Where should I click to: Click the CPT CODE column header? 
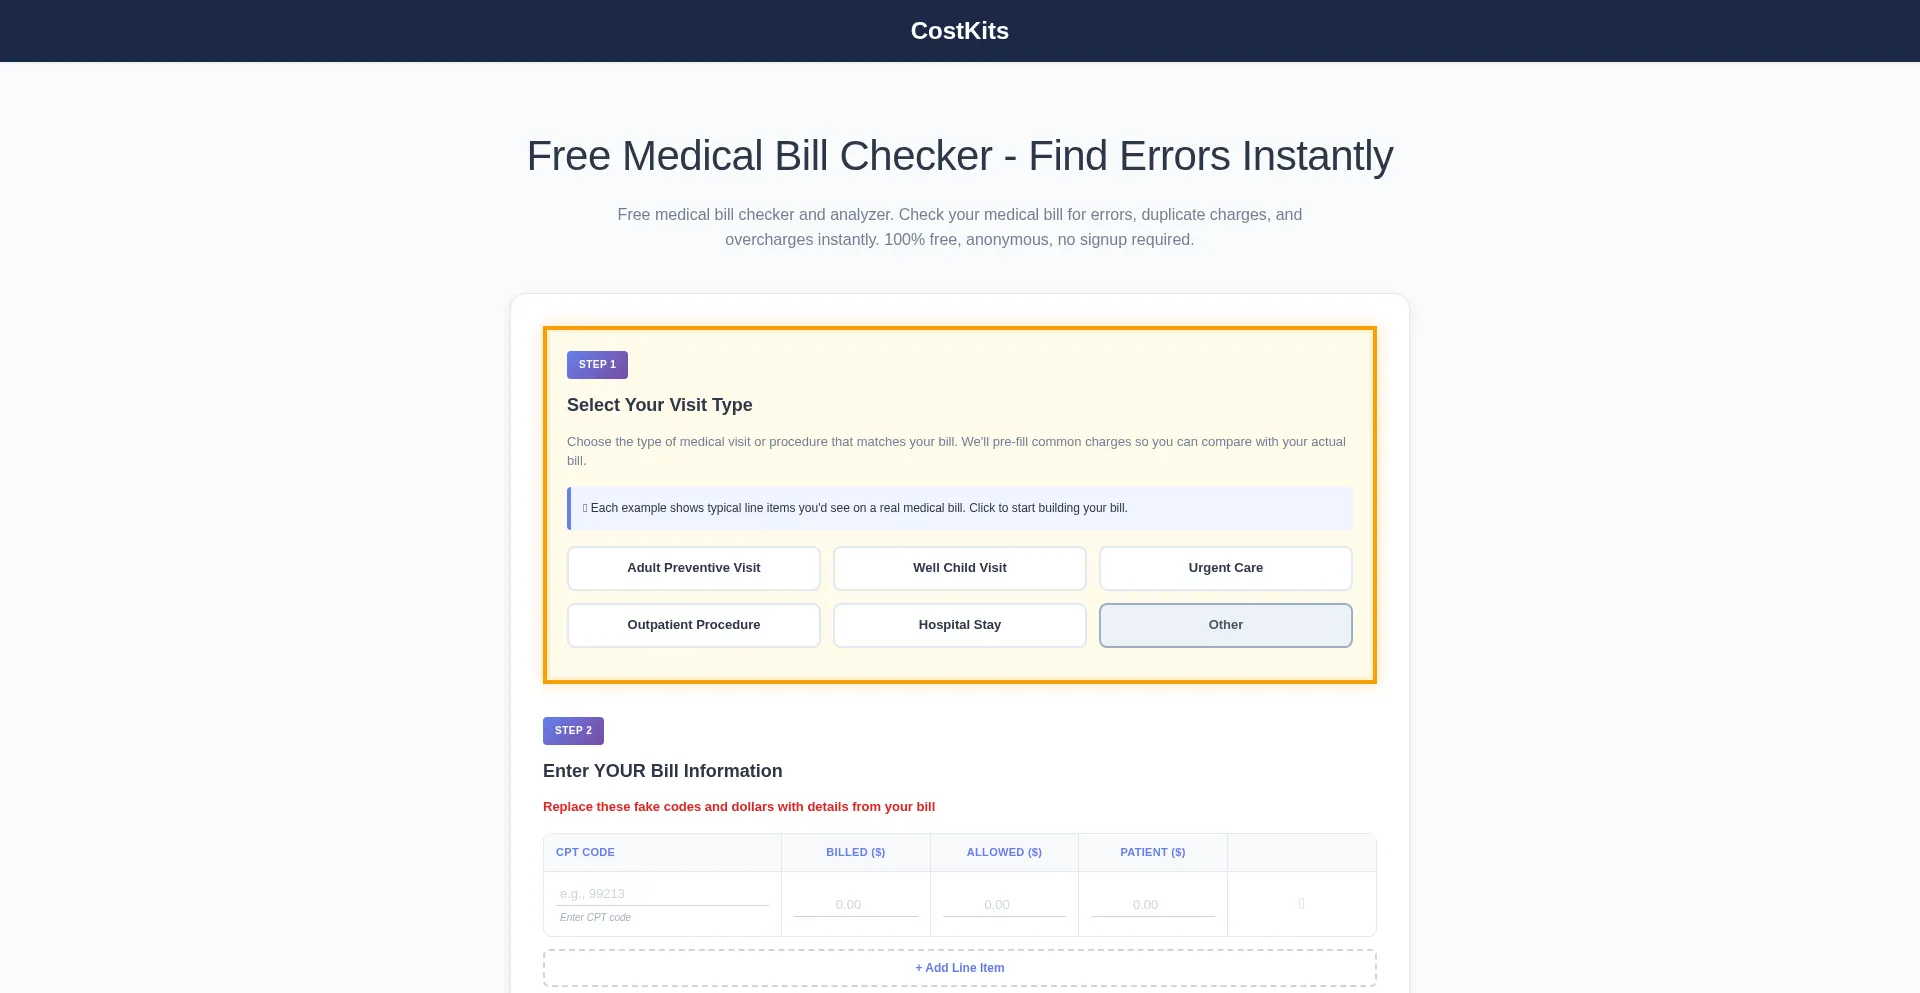tap(586, 852)
